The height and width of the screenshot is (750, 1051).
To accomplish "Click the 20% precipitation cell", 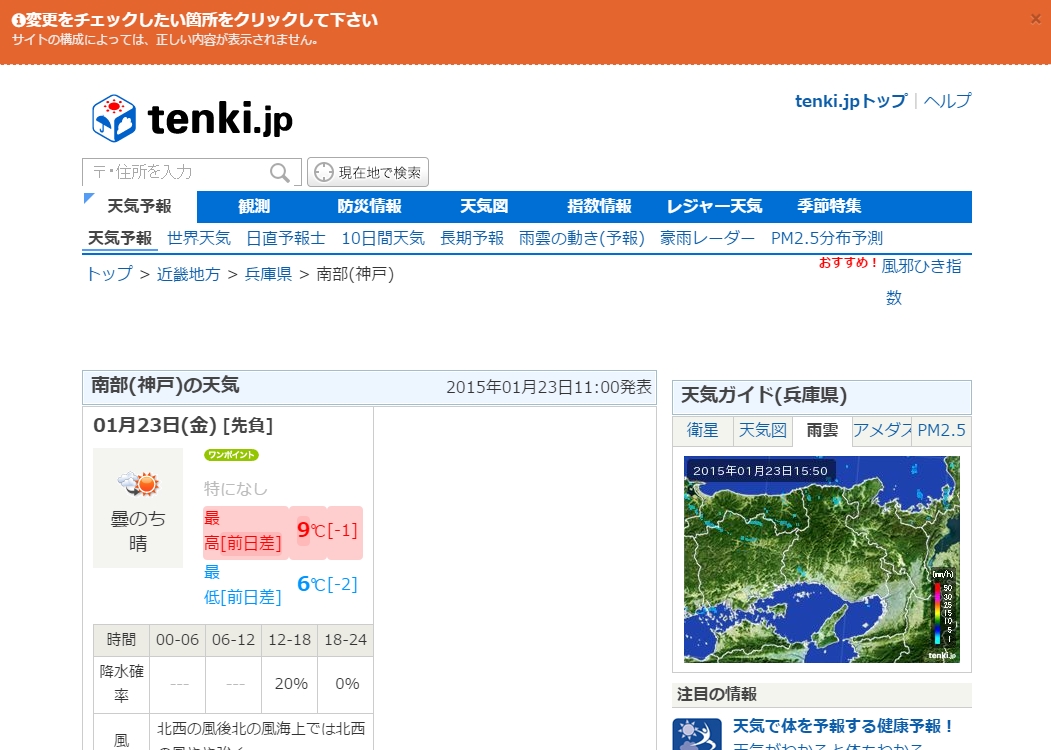I will [290, 684].
